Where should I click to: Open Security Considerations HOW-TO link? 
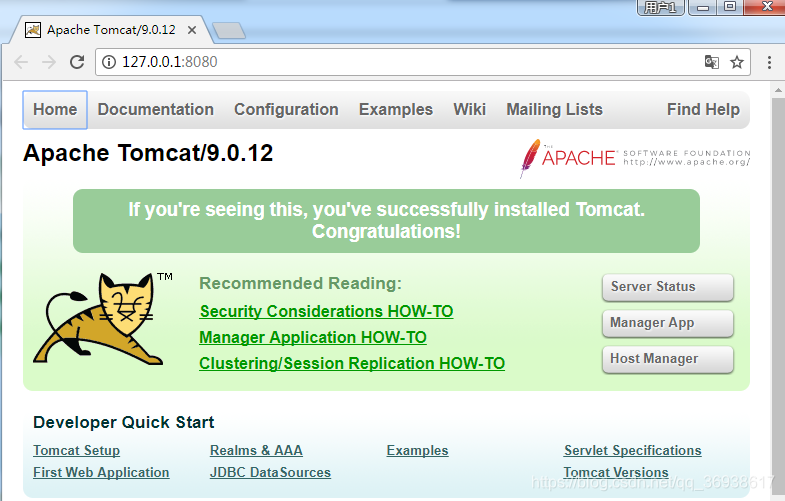tap(326, 311)
